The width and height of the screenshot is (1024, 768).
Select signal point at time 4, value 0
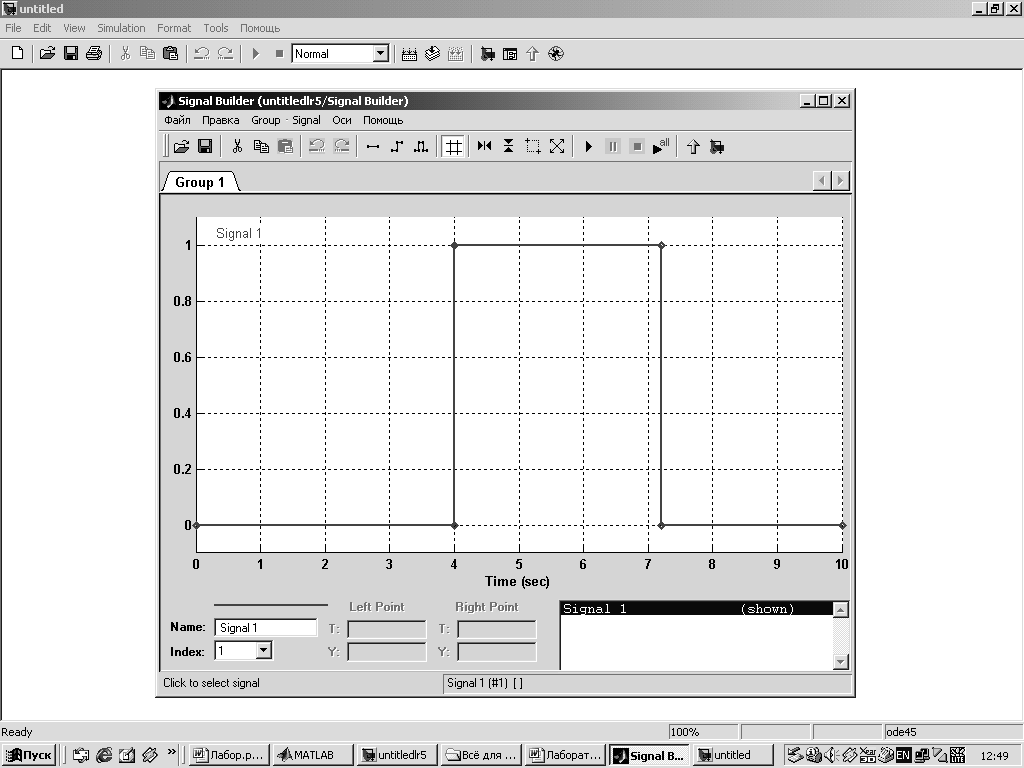click(455, 525)
